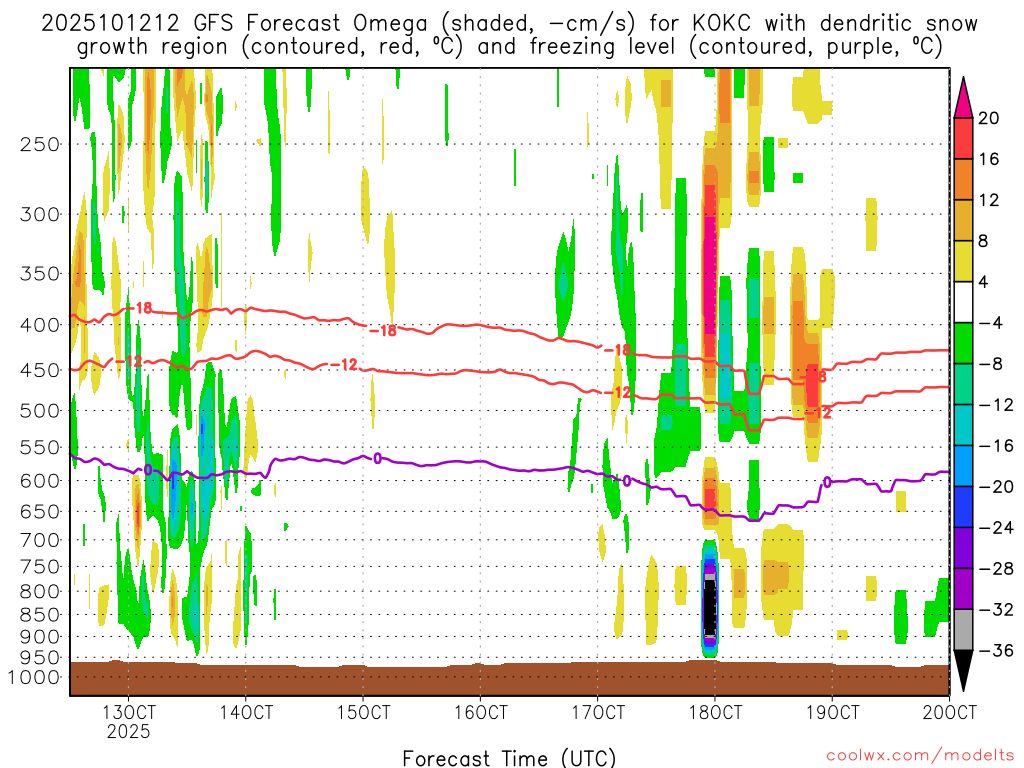Viewport: 1024px width, 768px height.
Task: Click the title's second line about dendritic growth region
Action: [509, 47]
